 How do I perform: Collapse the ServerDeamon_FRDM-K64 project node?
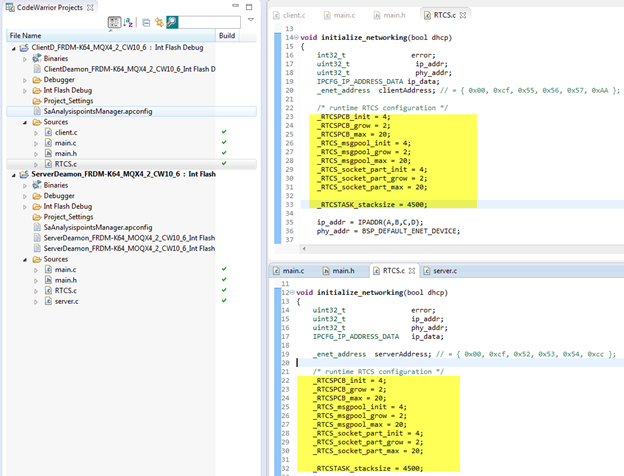pos(14,175)
